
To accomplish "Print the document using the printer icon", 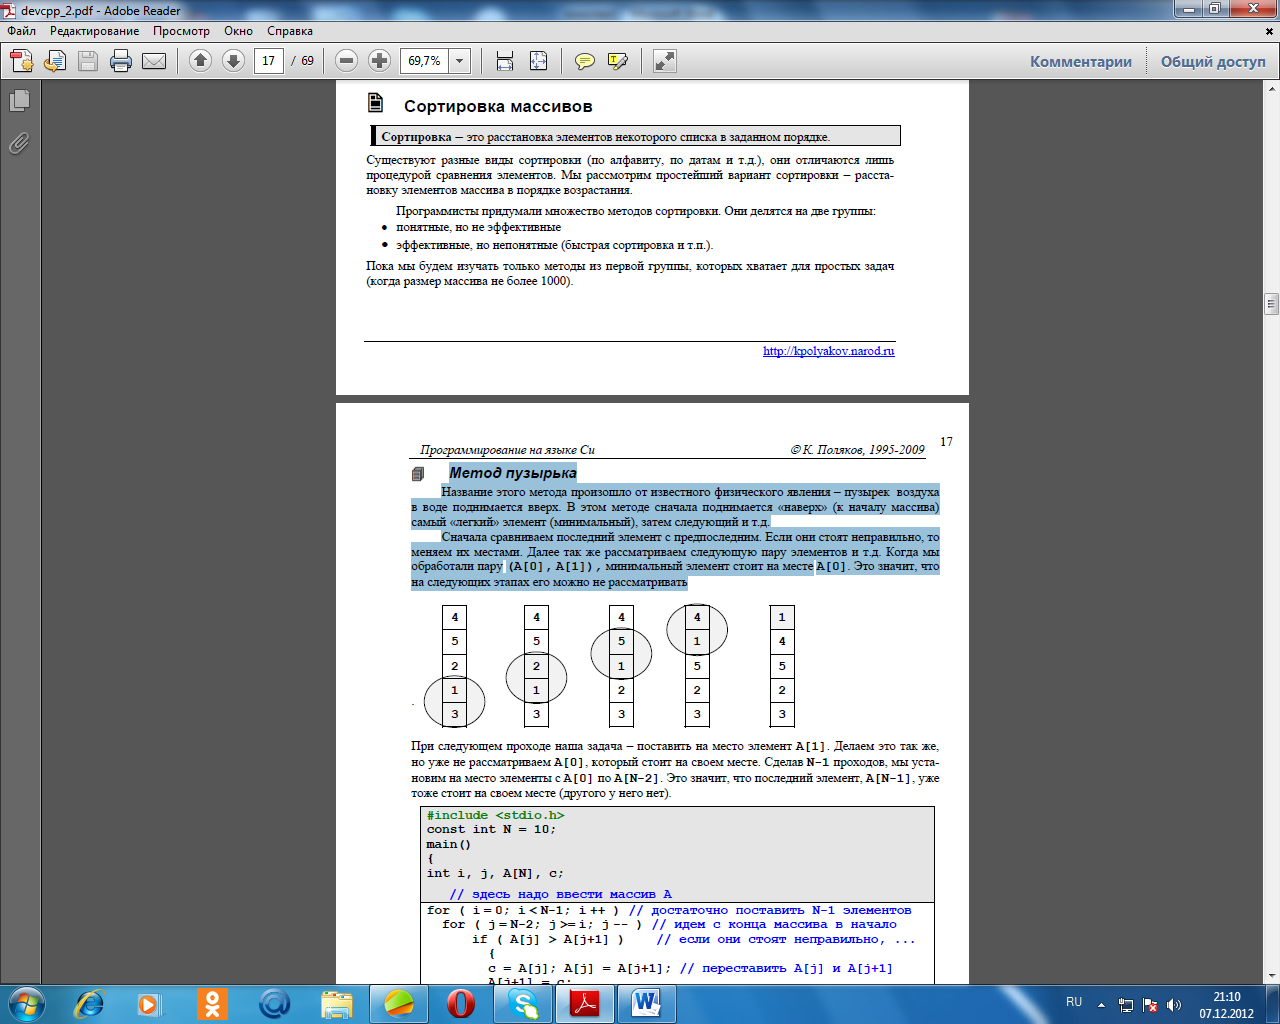I will tap(121, 61).
